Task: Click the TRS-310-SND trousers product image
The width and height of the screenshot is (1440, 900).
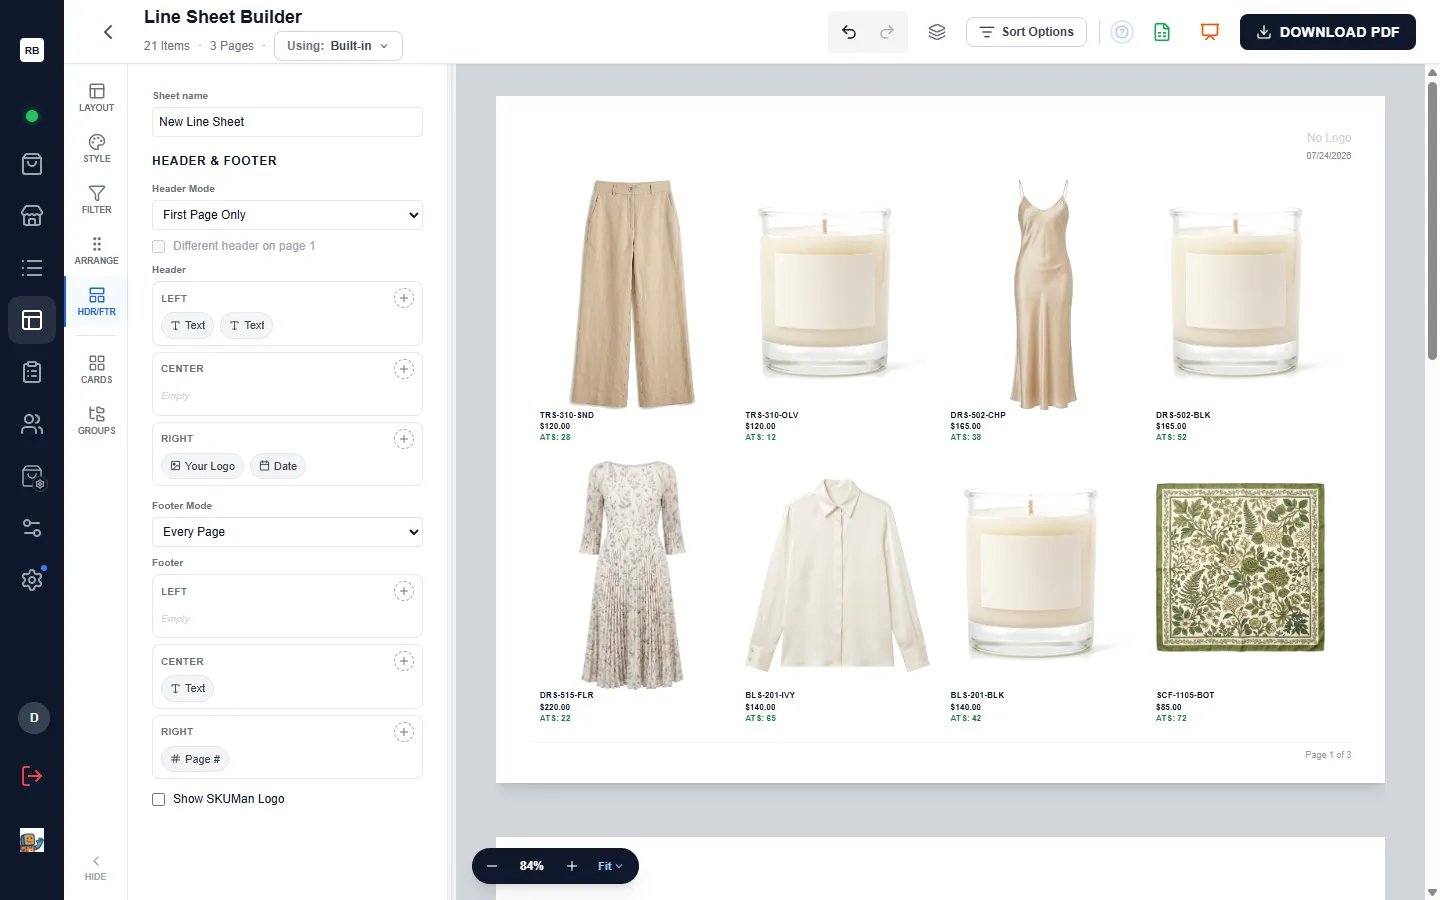Action: (x=632, y=294)
